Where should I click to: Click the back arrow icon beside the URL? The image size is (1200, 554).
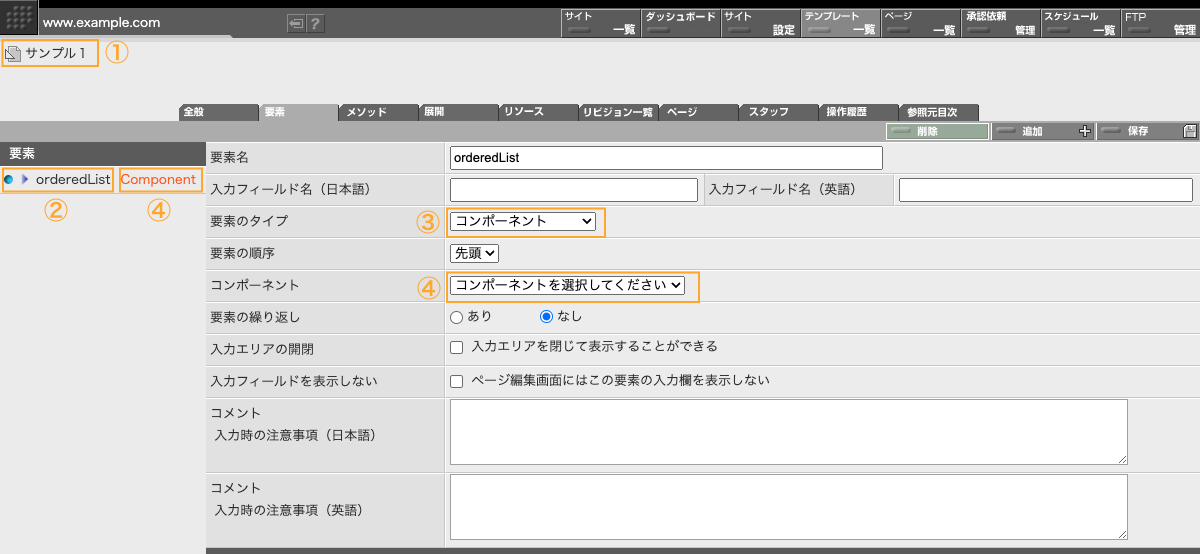(x=295, y=24)
